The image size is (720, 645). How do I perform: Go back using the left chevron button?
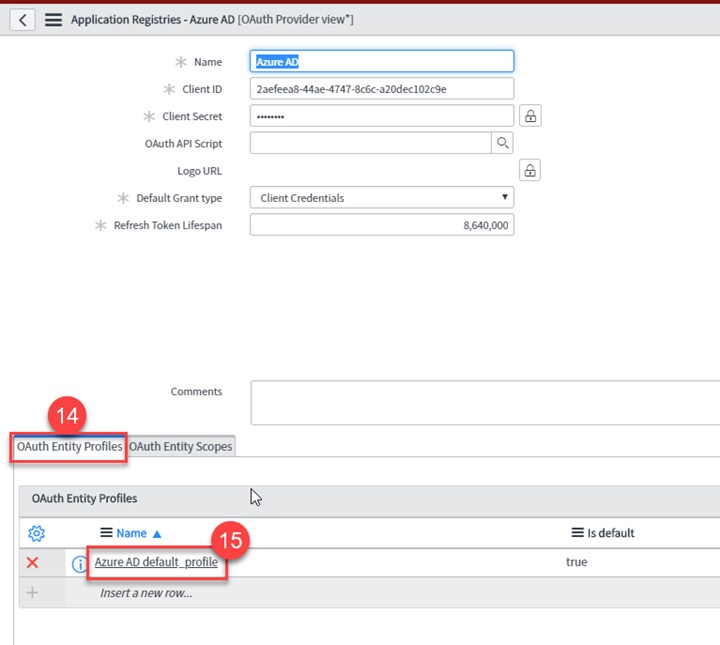coord(22,20)
